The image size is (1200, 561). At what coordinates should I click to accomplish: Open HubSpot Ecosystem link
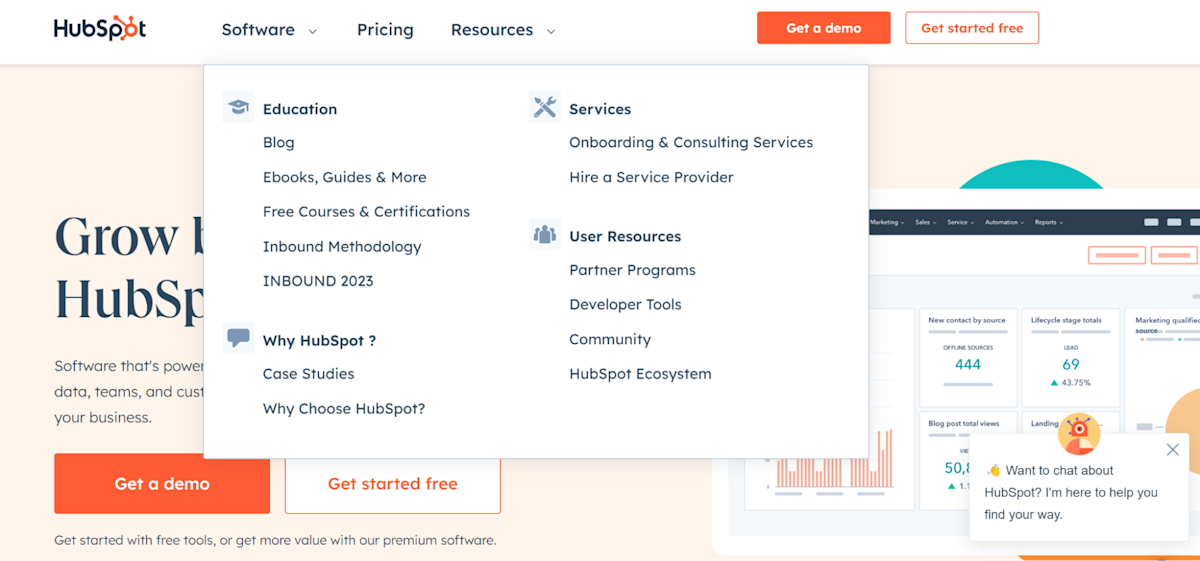[640, 374]
